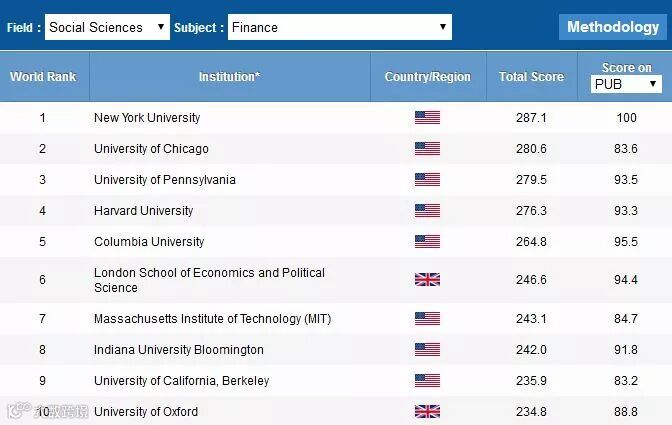Click the UK flag next to University of Oxford
Image resolution: width=672 pixels, height=425 pixels.
427,411
